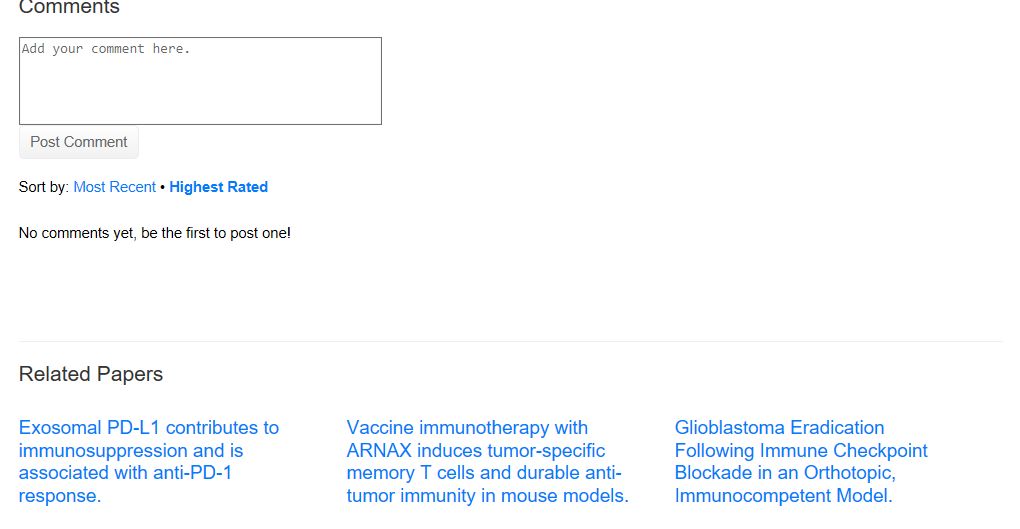1020x529 pixels.
Task: Sort comments by Highest Rated
Action: coord(218,187)
